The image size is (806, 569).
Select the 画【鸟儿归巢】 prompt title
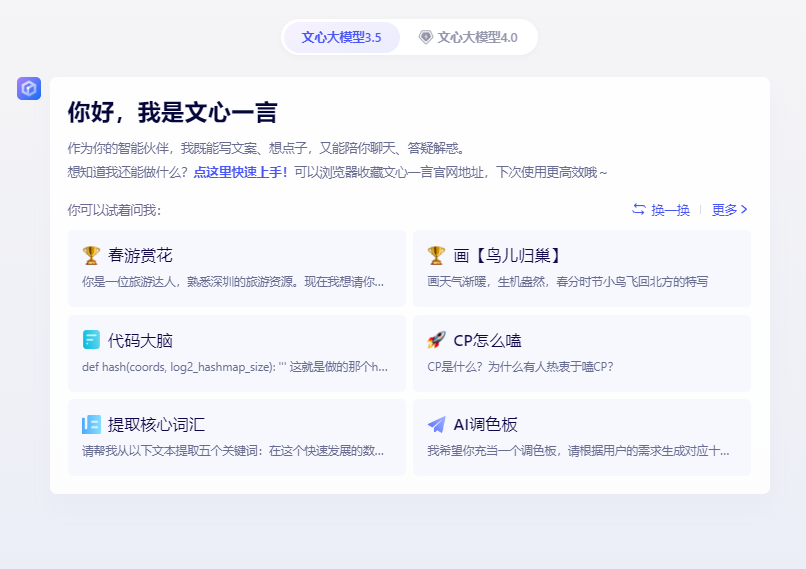point(508,255)
